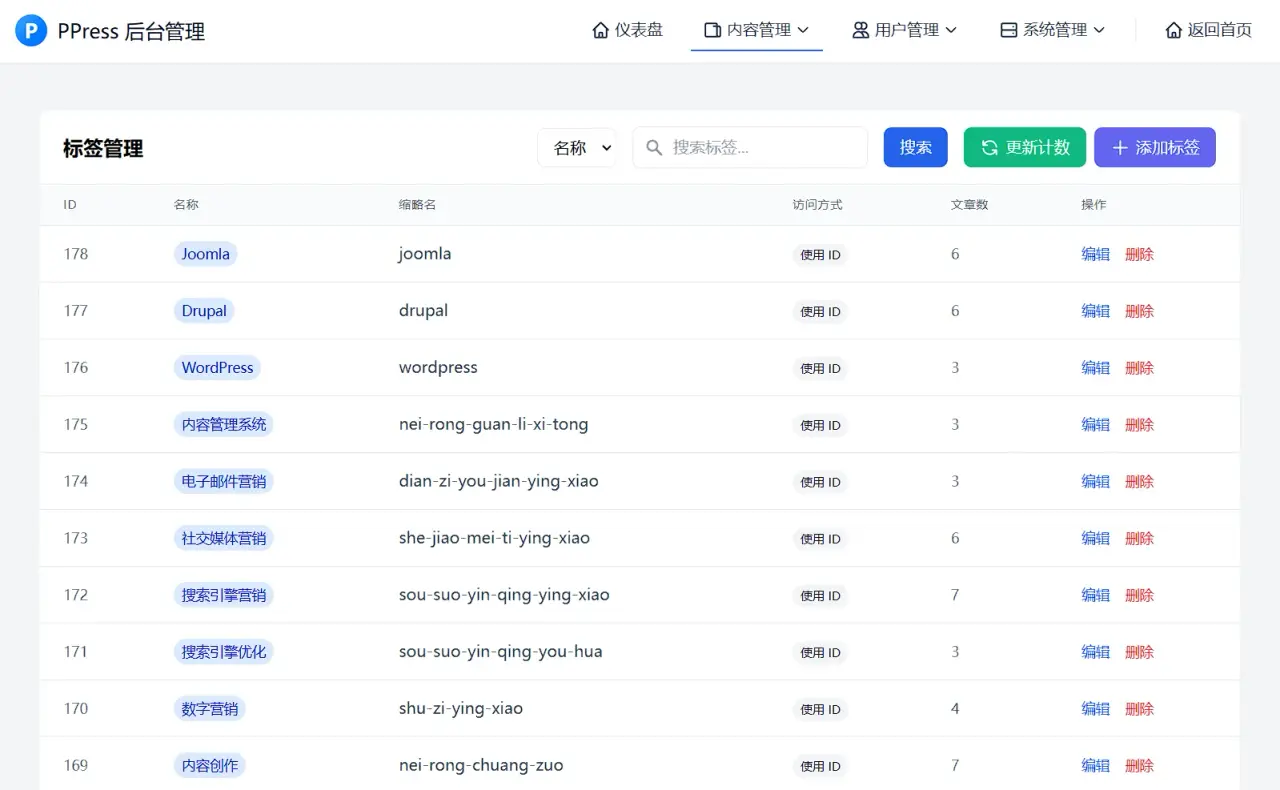Click the magnifier icon in the search box
Image resolution: width=1280 pixels, height=790 pixels.
(x=654, y=147)
